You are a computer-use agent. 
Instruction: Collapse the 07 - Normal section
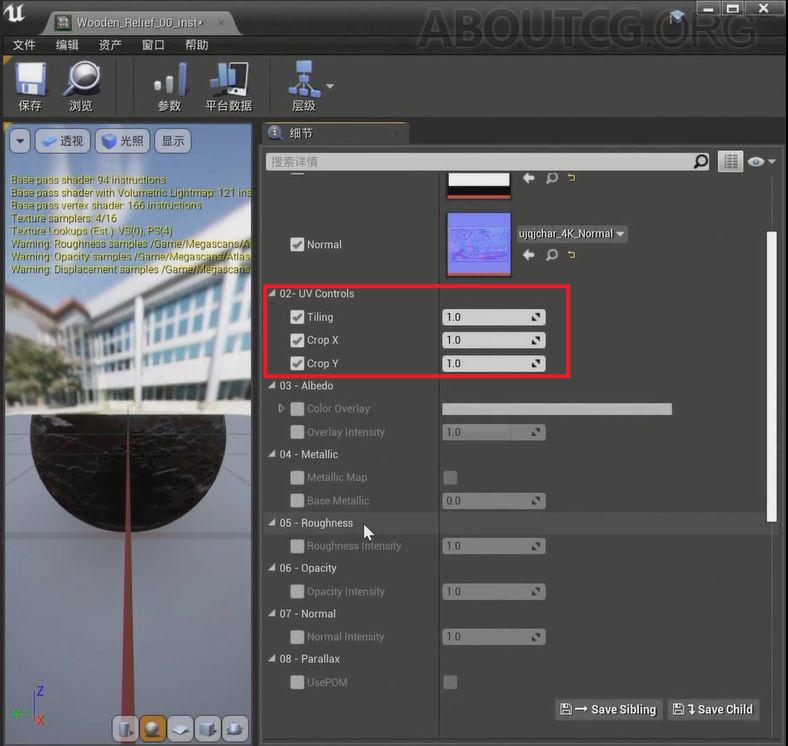pyautogui.click(x=272, y=613)
